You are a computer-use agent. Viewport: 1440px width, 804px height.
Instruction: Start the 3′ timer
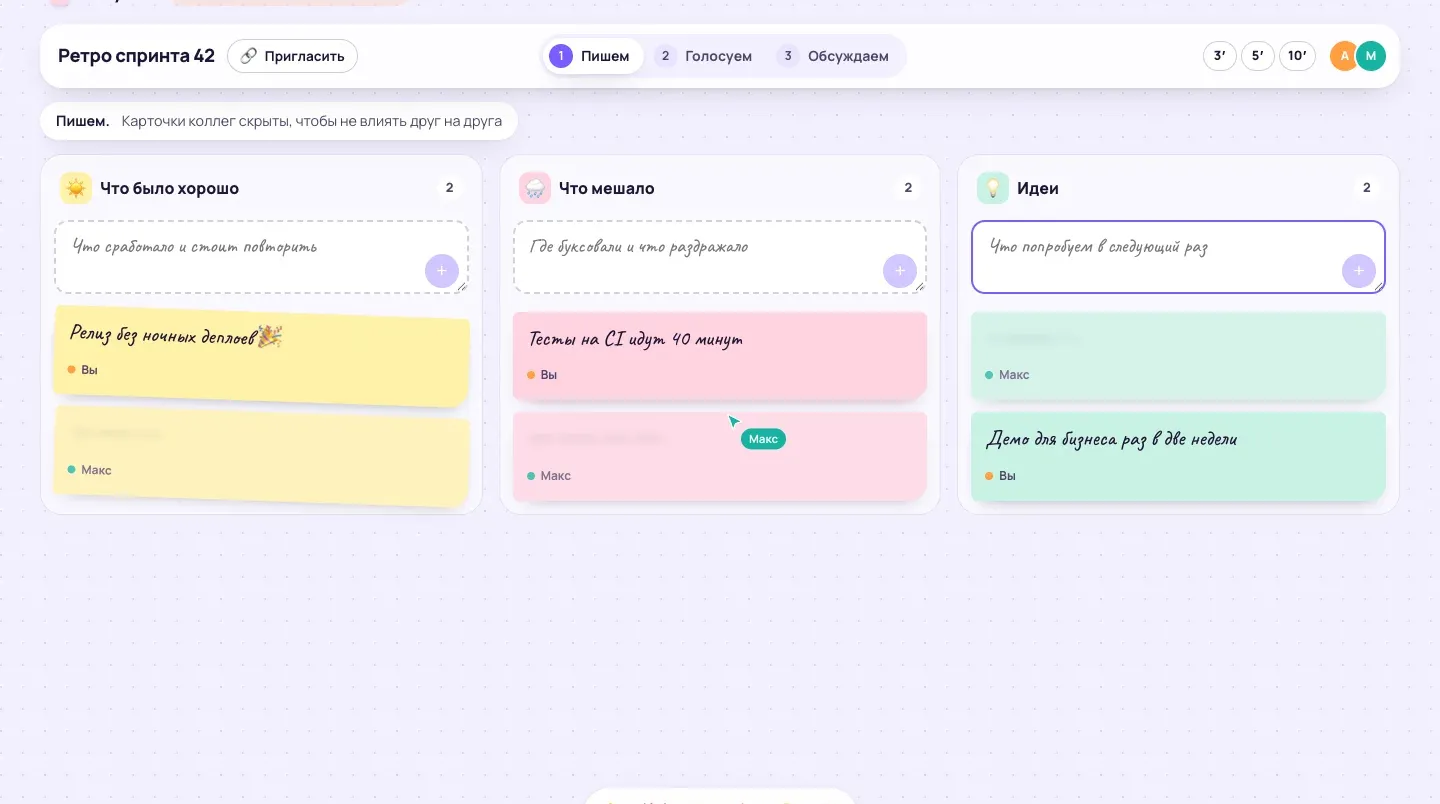1220,56
